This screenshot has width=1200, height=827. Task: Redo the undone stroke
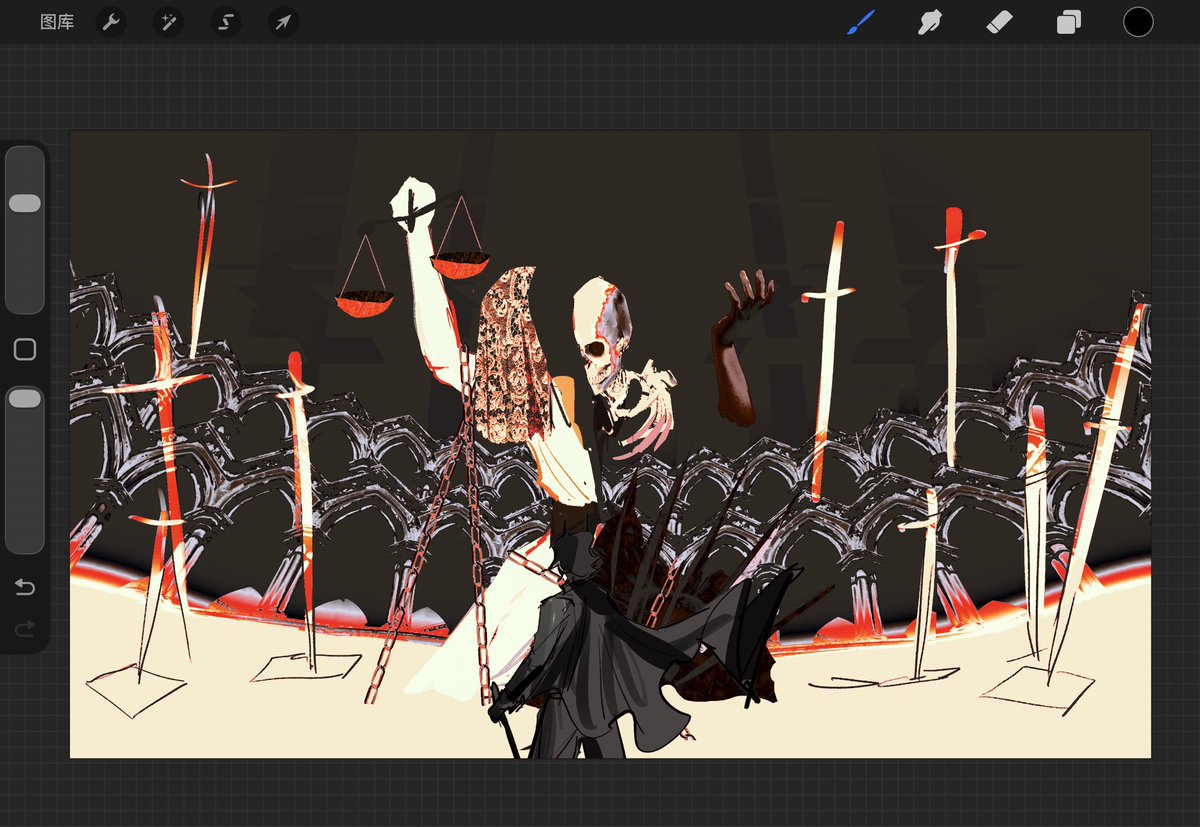(x=25, y=628)
